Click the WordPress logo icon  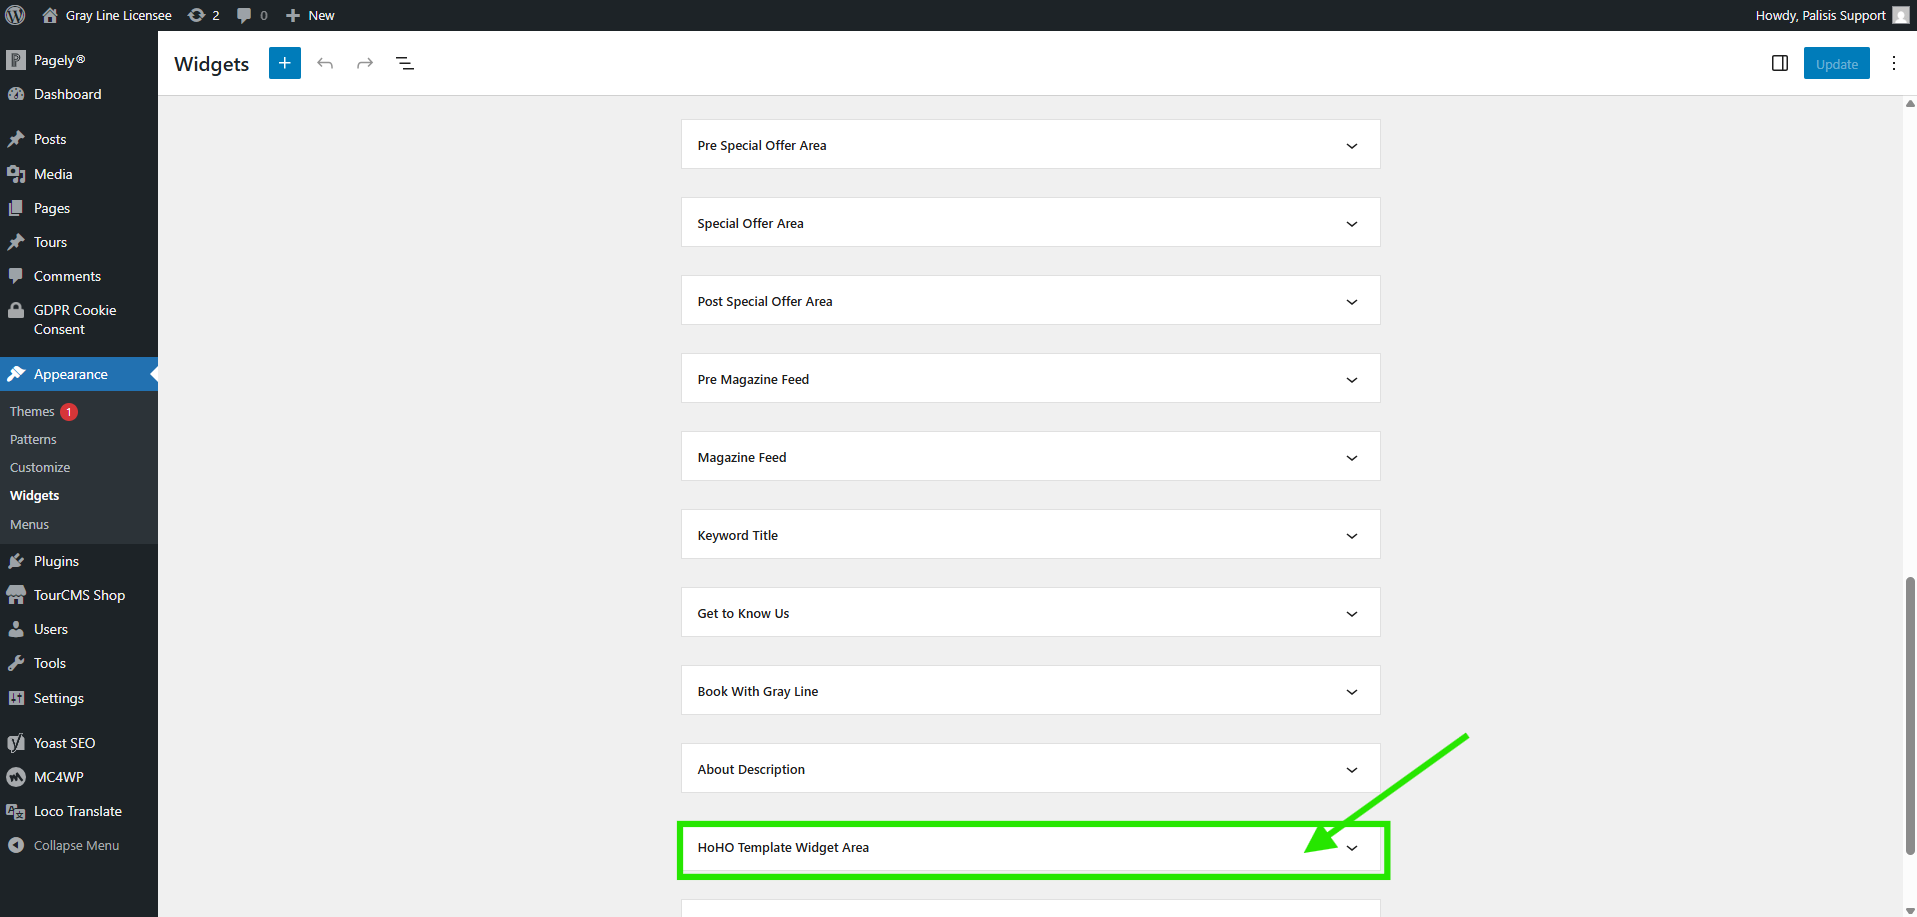15,15
